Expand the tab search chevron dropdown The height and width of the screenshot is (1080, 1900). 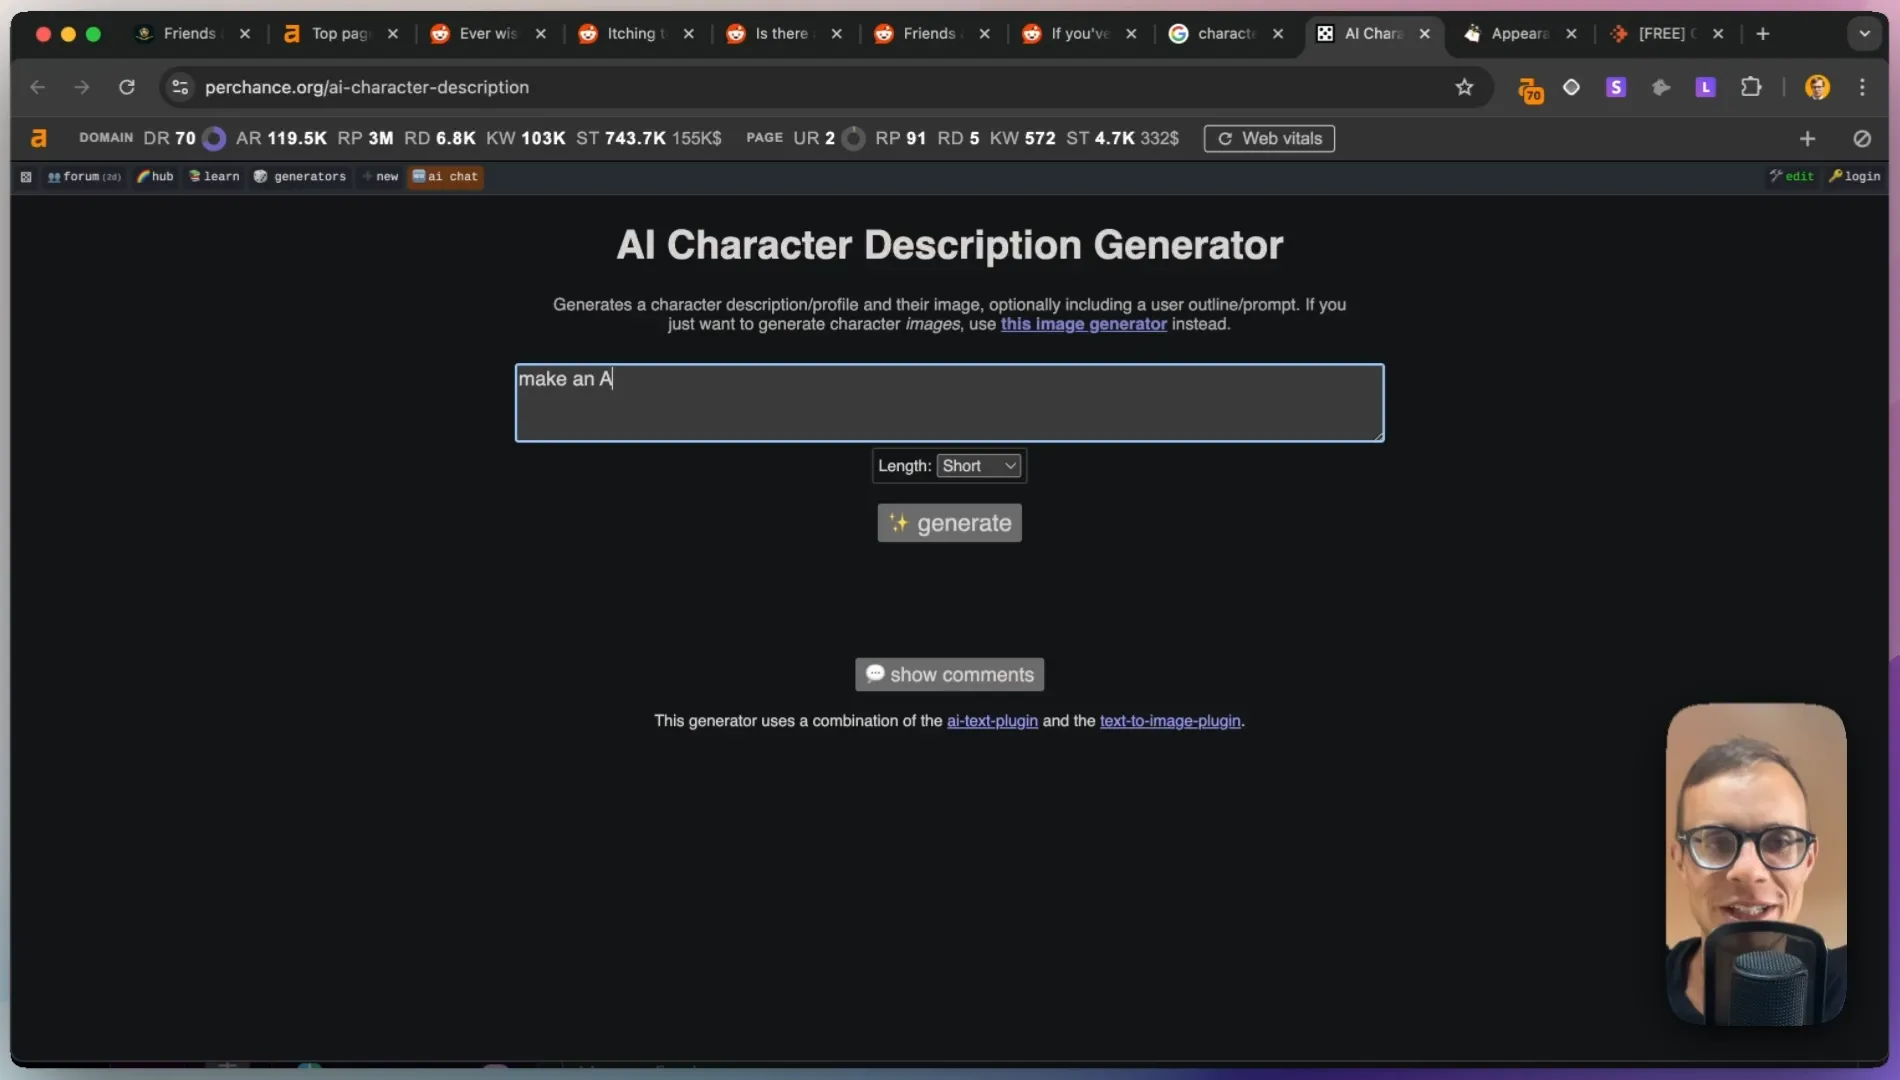(x=1864, y=34)
